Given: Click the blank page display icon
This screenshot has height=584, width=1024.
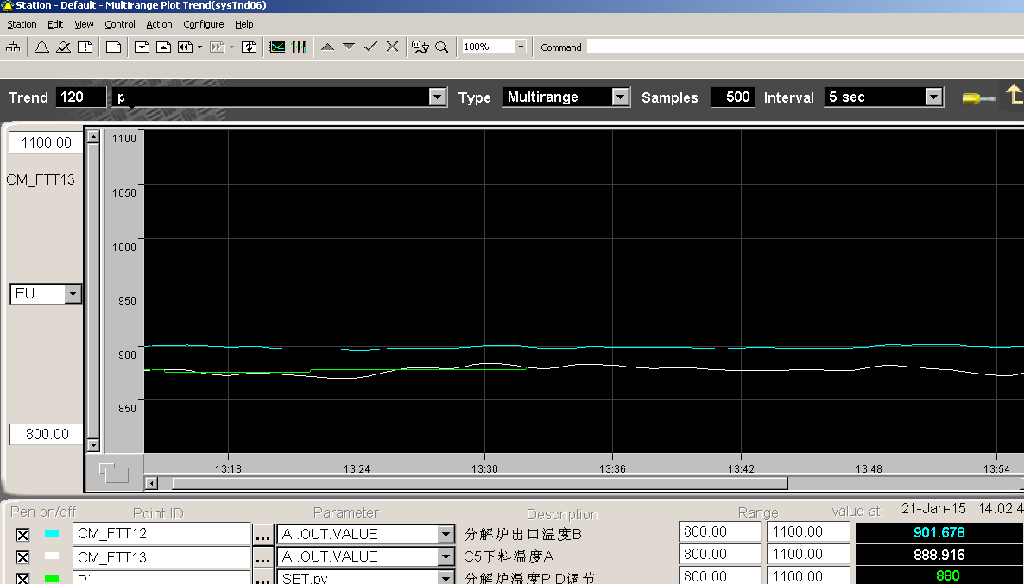Looking at the screenshot, I should pyautogui.click(x=114, y=47).
